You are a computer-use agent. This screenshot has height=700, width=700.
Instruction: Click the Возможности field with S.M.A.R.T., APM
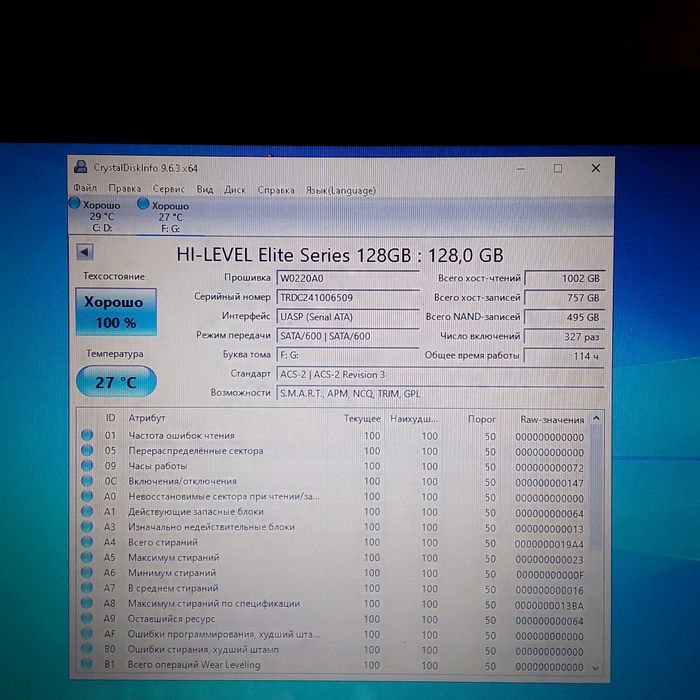(440, 394)
